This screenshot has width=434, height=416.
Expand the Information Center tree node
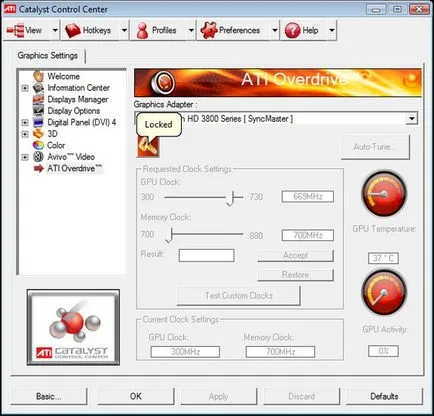pos(25,88)
